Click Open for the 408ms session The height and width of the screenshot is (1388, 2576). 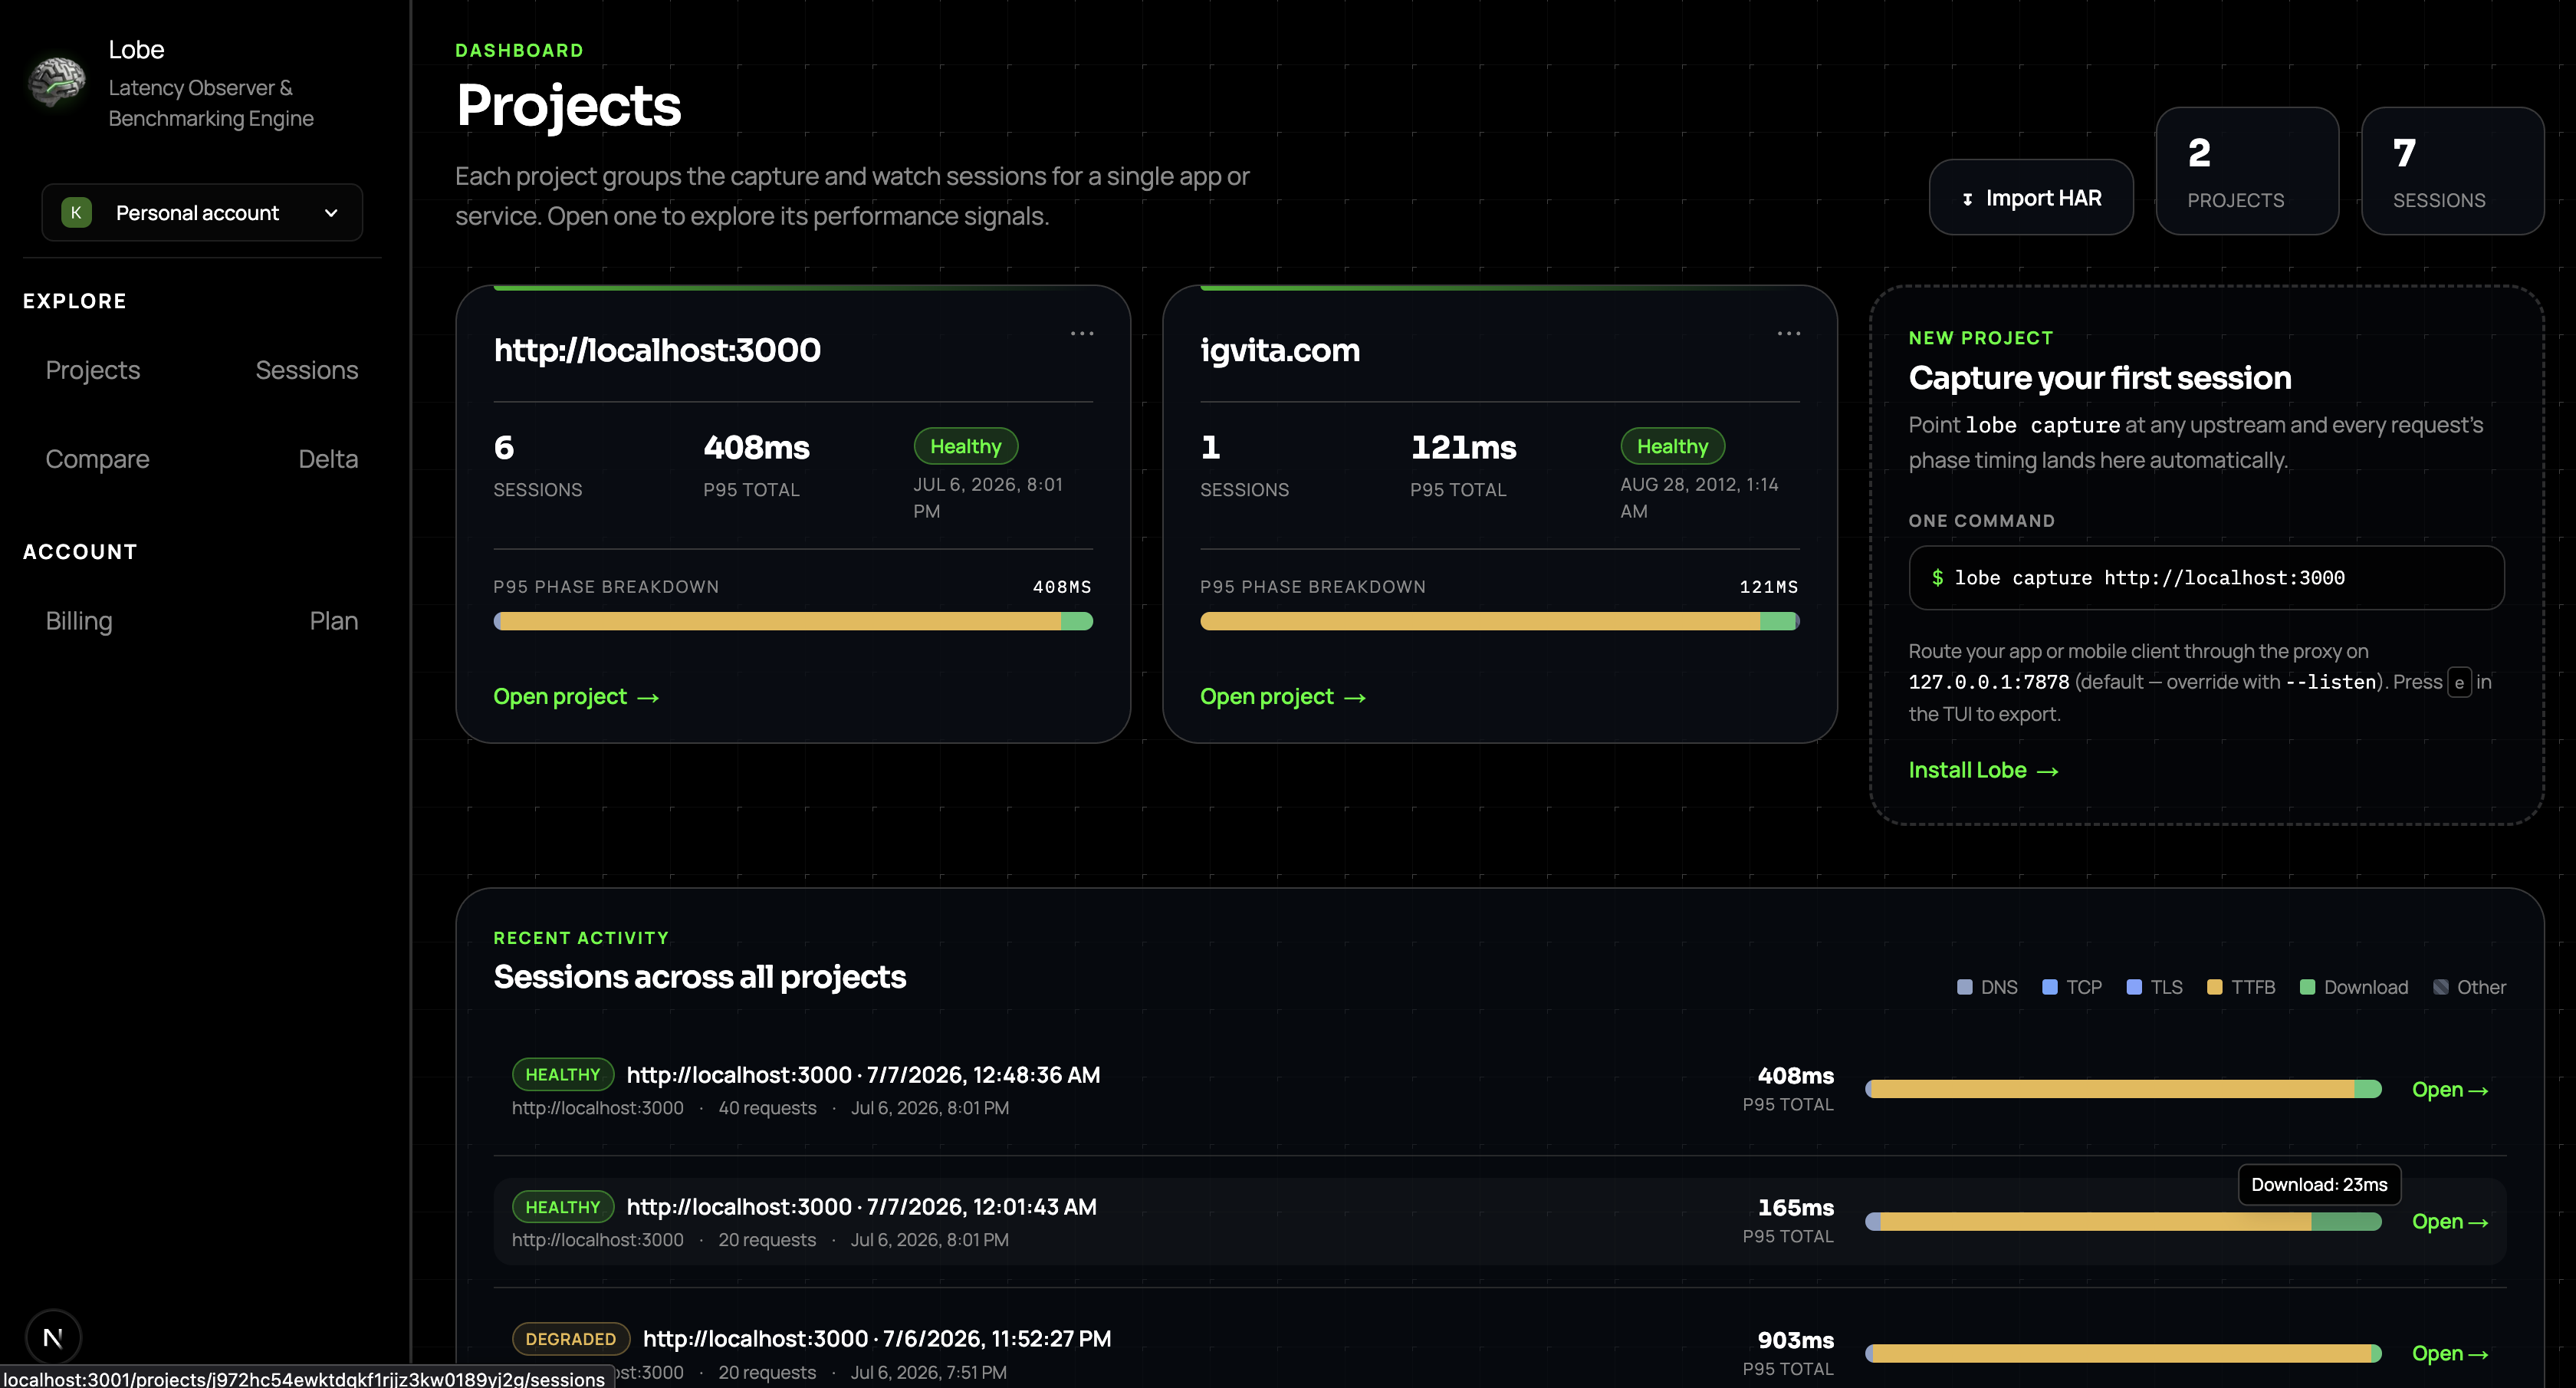[x=2449, y=1090]
